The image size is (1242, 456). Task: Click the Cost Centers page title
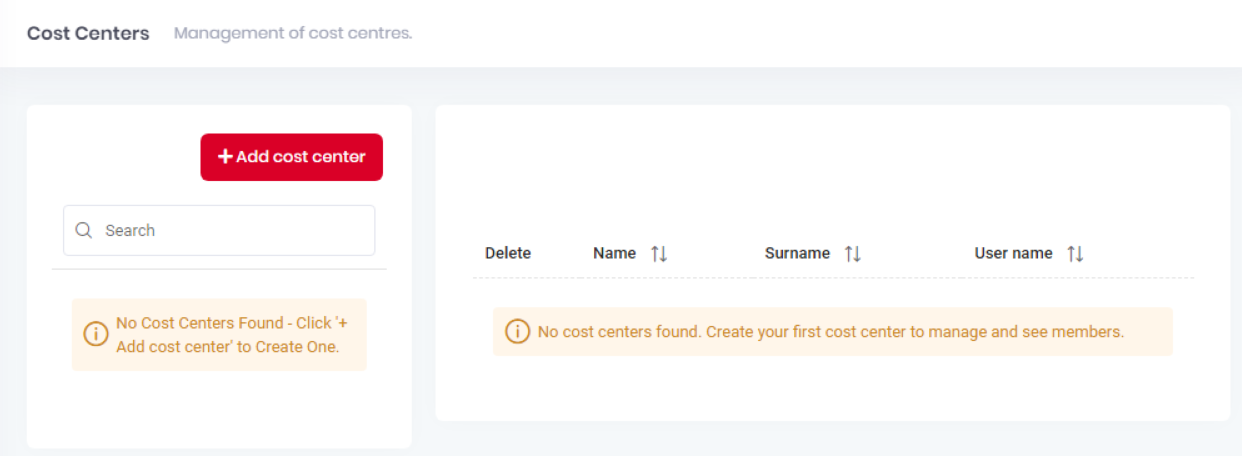point(88,33)
